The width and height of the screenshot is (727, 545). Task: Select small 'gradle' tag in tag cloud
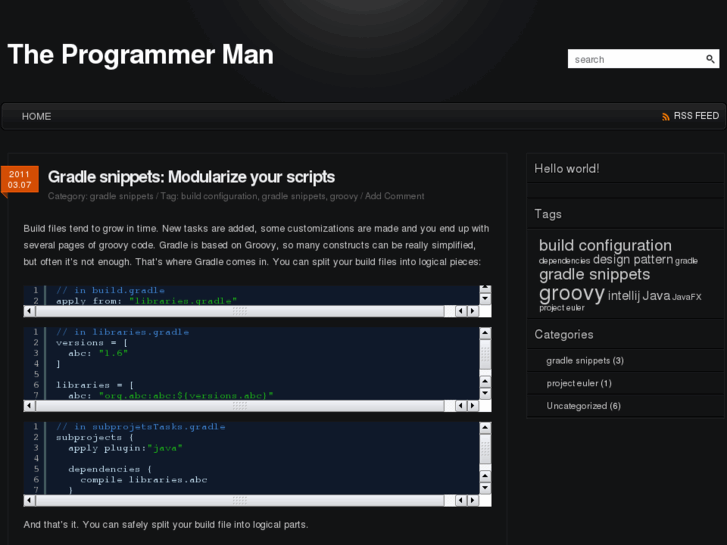point(686,261)
